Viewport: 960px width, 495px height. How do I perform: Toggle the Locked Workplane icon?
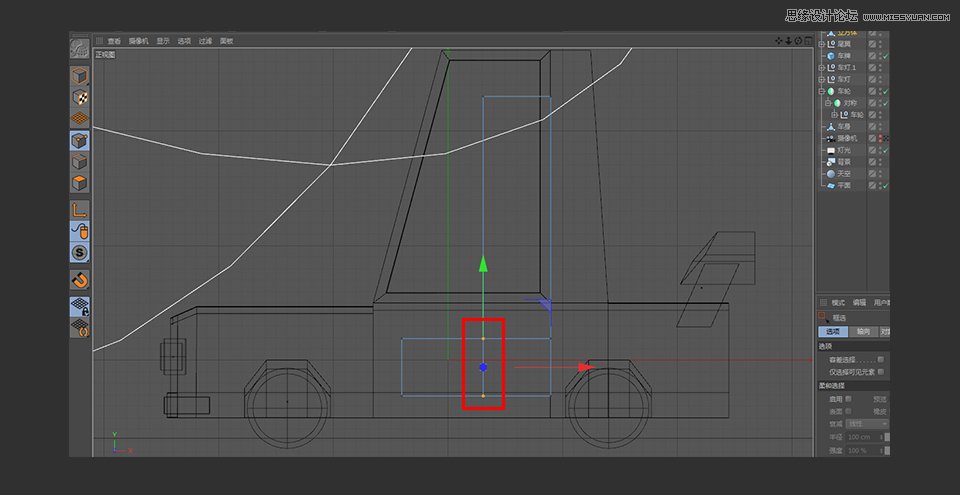coord(80,306)
